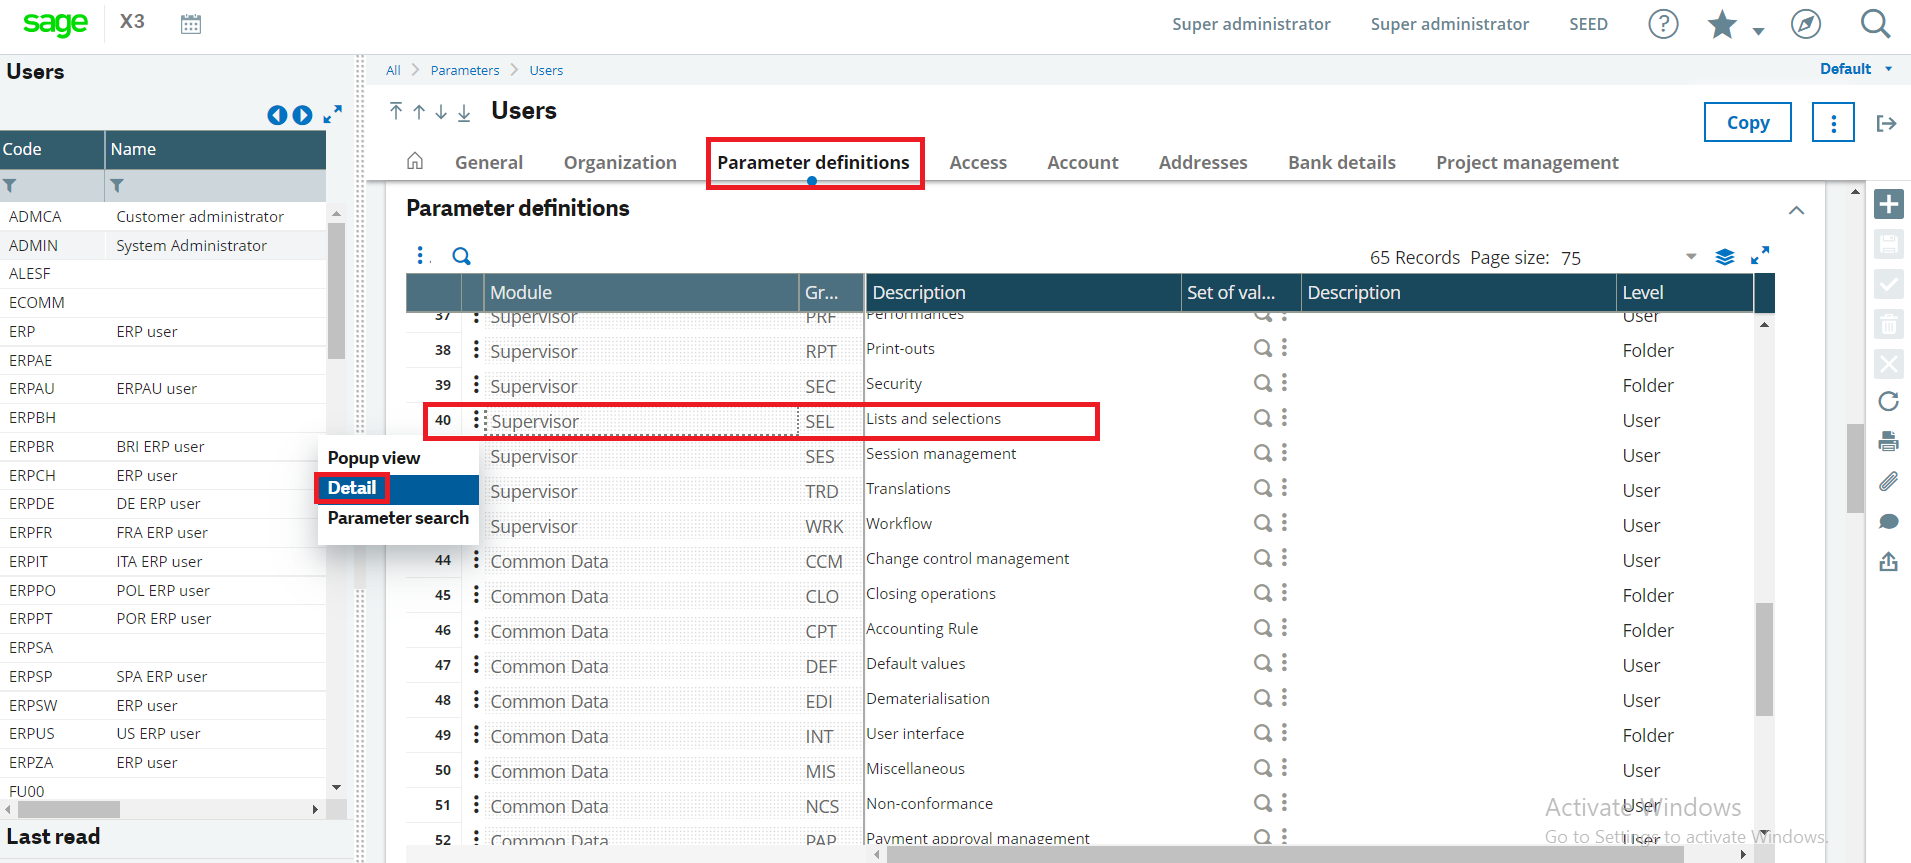Open the home tab icon

pos(415,161)
